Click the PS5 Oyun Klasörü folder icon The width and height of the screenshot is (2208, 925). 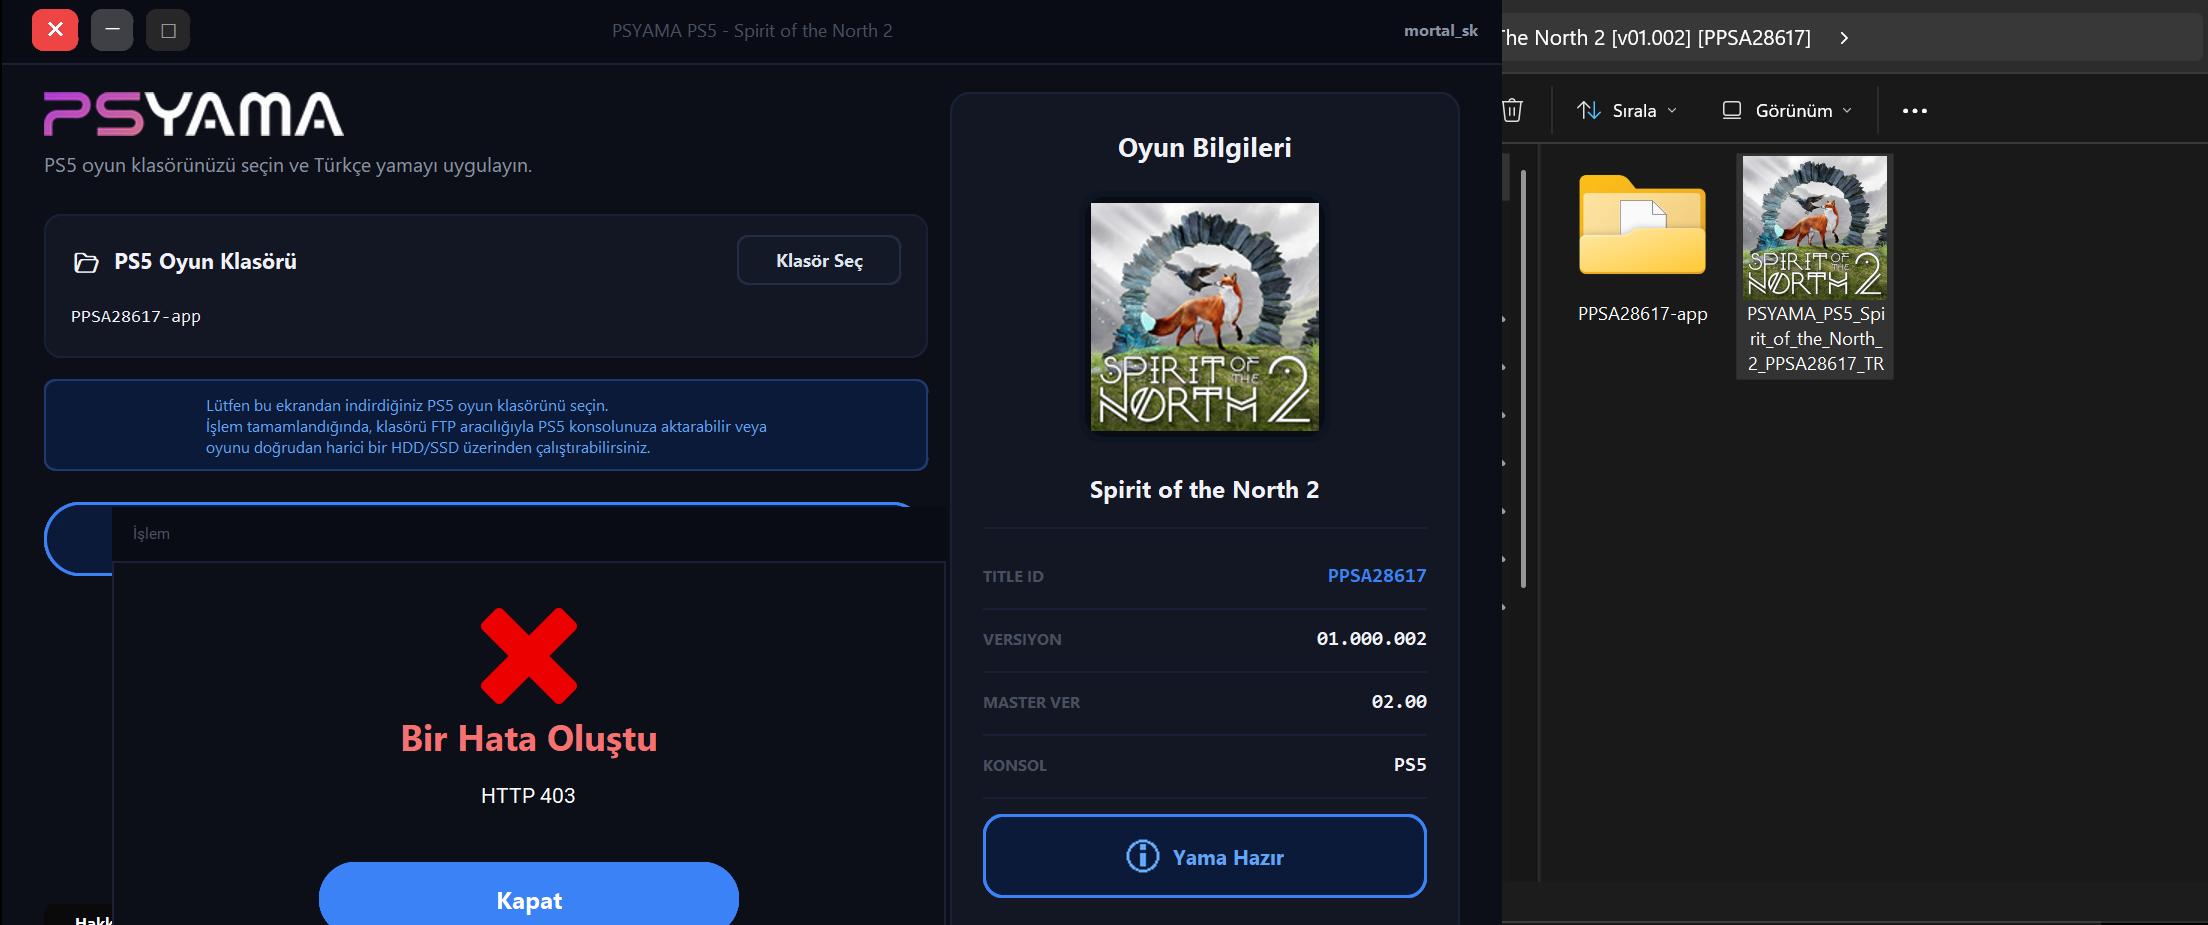[86, 262]
